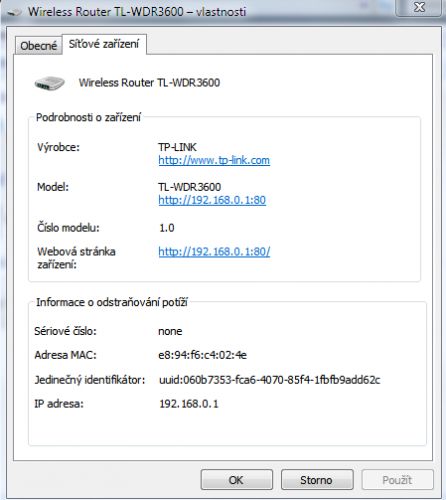The width and height of the screenshot is (446, 500).
Task: Click the model number value 1.0
Action: pos(167,228)
